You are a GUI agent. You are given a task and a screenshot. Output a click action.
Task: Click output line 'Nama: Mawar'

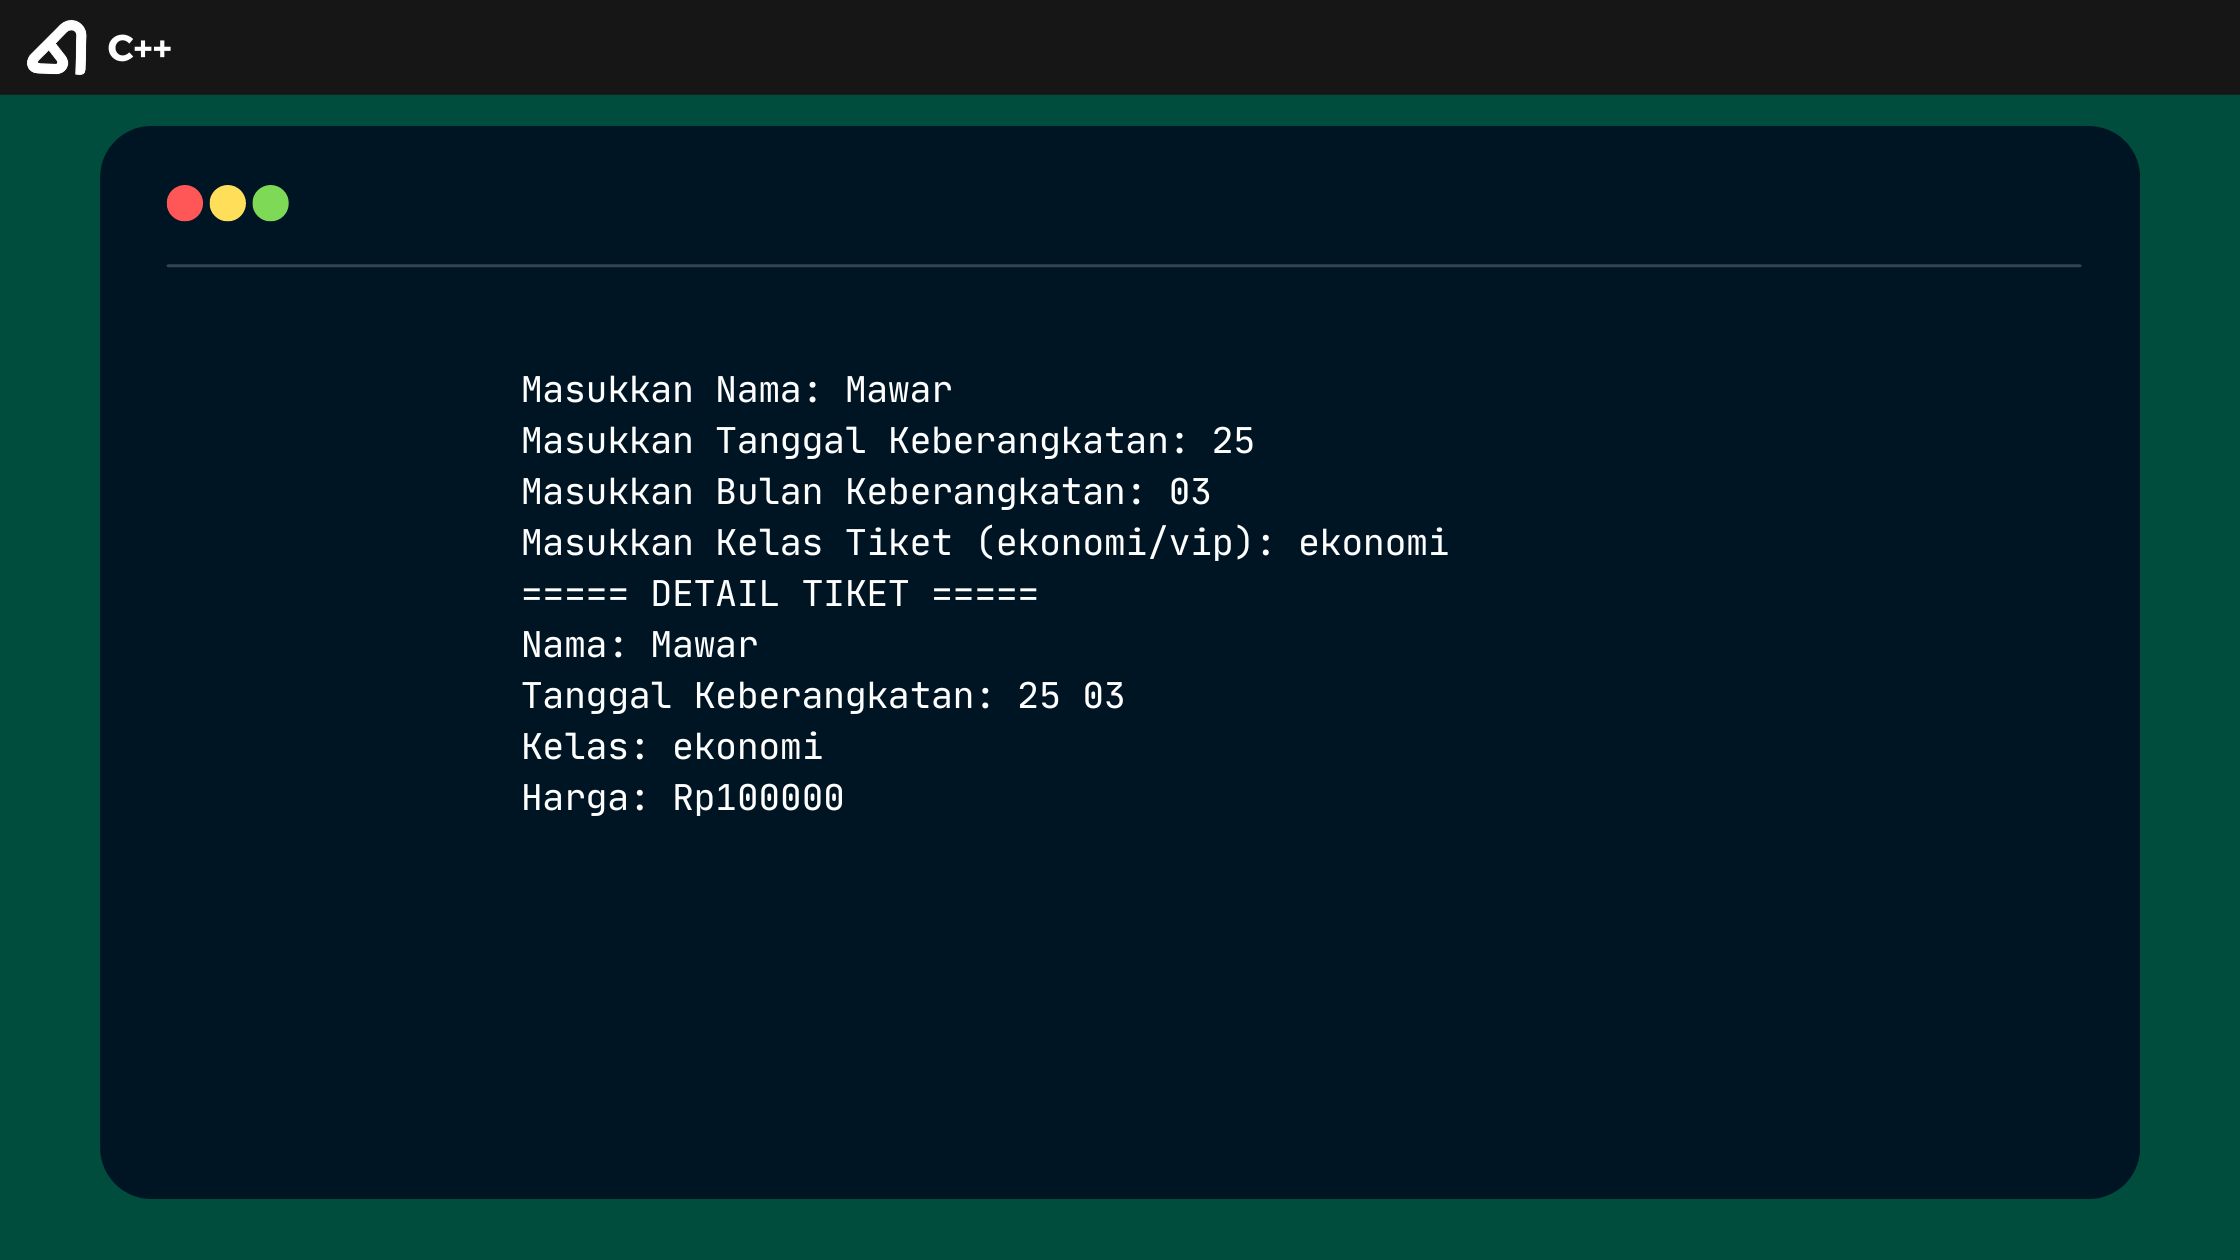(640, 645)
